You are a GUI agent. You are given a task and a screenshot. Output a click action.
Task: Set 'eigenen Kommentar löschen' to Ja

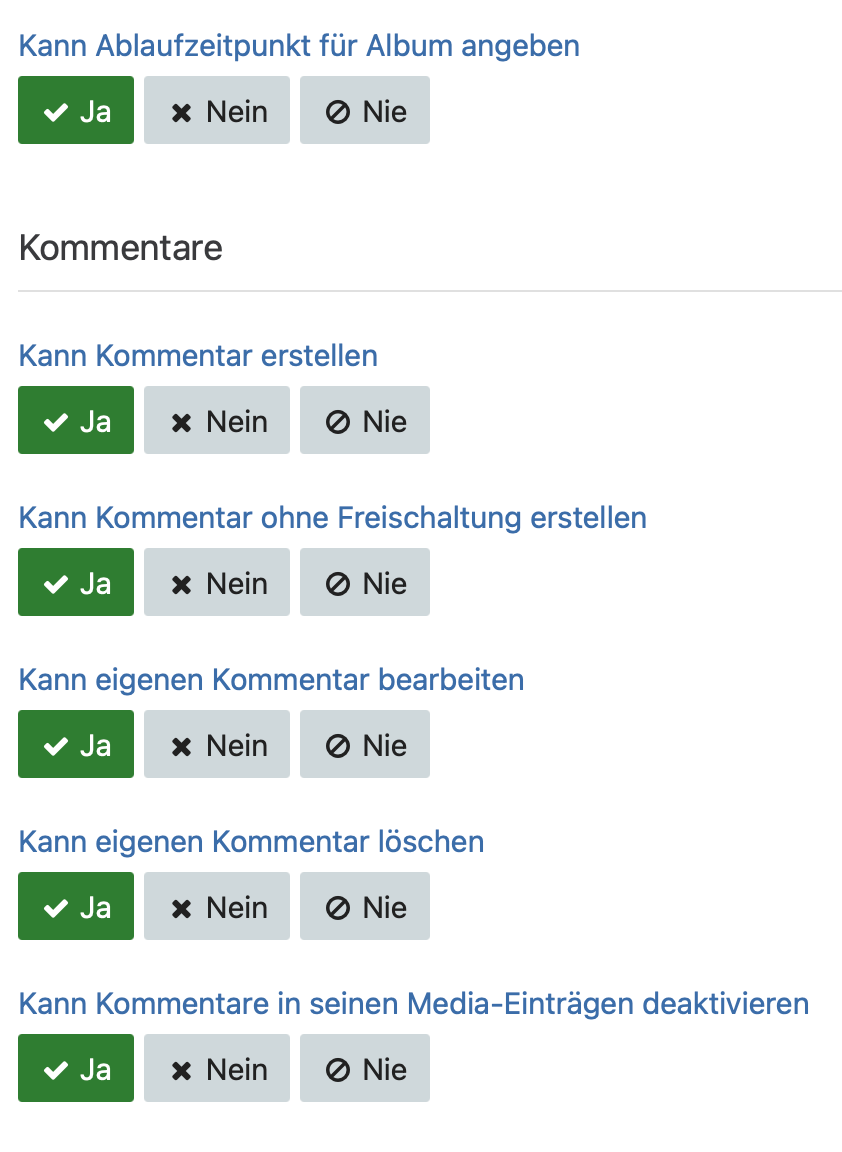coord(76,907)
